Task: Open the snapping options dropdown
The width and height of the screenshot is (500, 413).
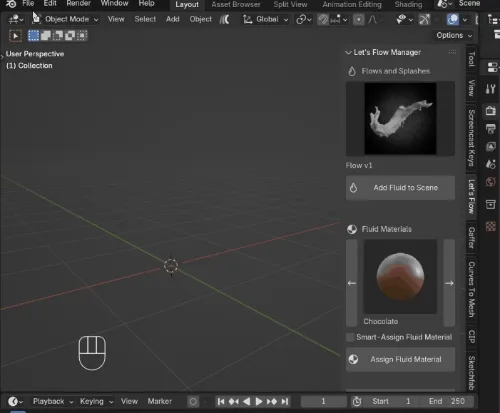Action: [338, 20]
